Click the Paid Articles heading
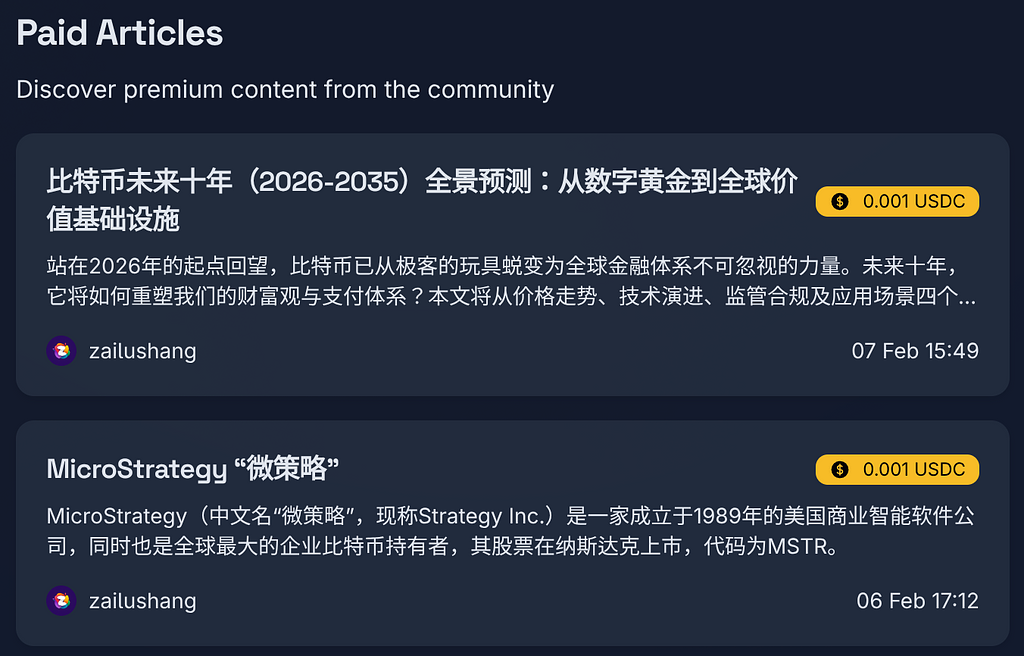This screenshot has height=656, width=1024. click(120, 33)
